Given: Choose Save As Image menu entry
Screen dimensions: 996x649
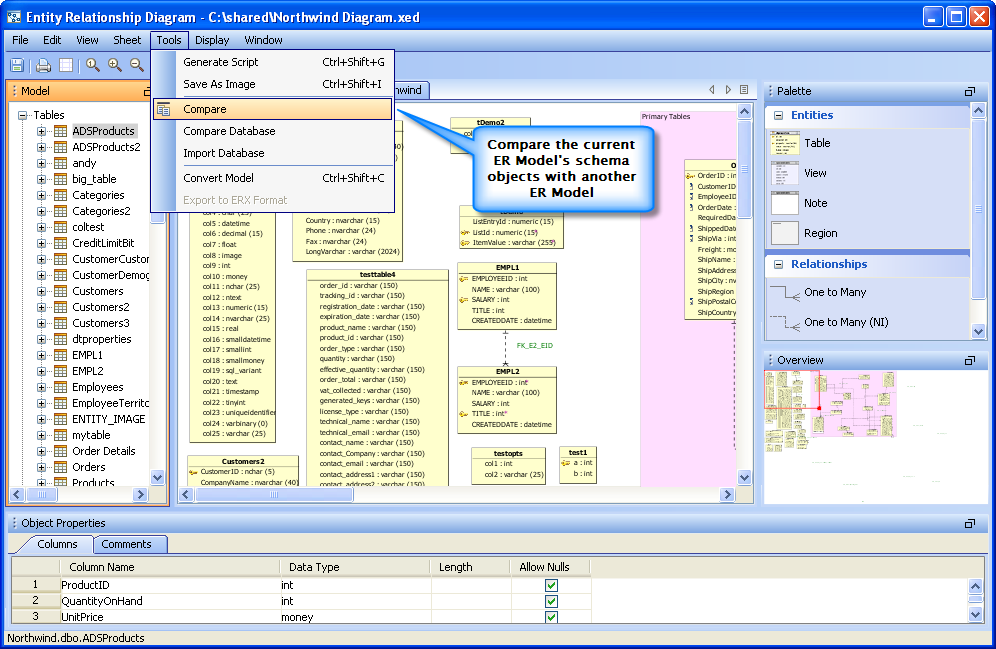Looking at the screenshot, I should point(273,84).
